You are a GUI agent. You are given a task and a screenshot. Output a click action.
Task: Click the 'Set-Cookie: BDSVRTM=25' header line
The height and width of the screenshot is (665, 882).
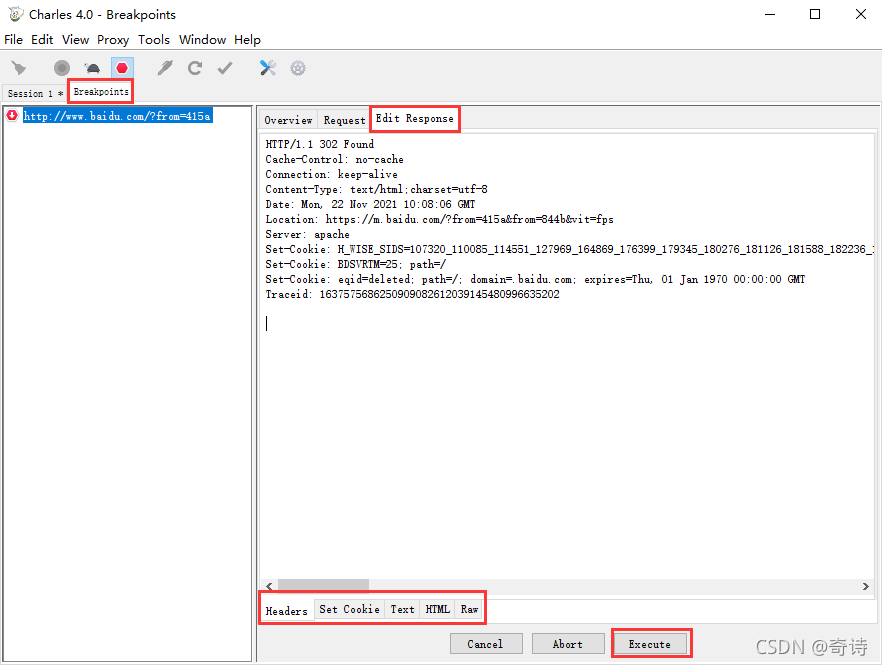356,264
